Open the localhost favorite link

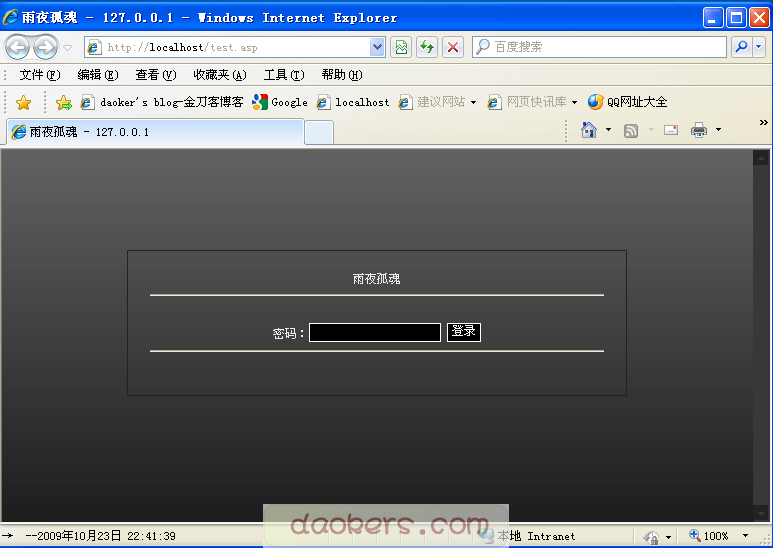[353, 102]
